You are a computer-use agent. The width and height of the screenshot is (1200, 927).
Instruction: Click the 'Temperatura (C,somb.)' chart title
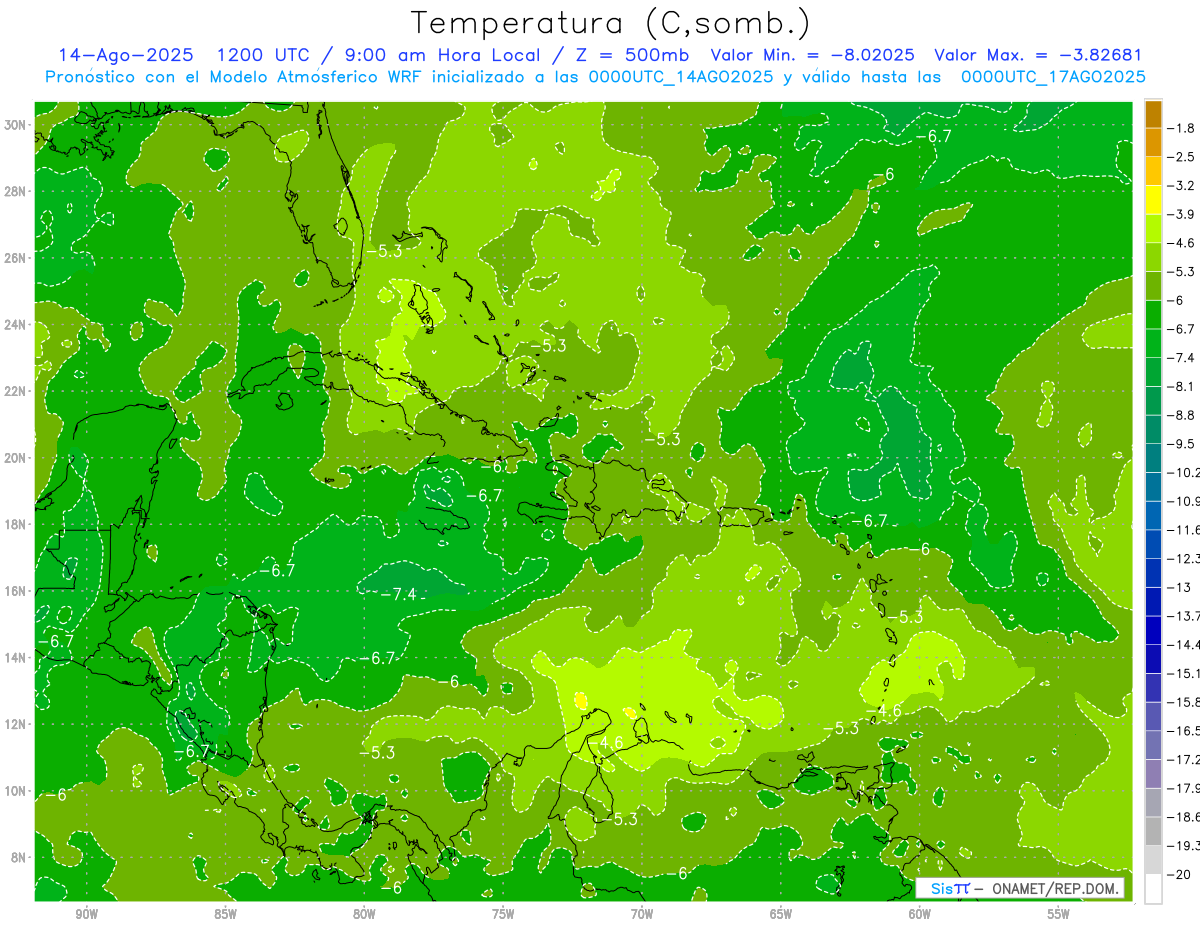tap(610, 23)
